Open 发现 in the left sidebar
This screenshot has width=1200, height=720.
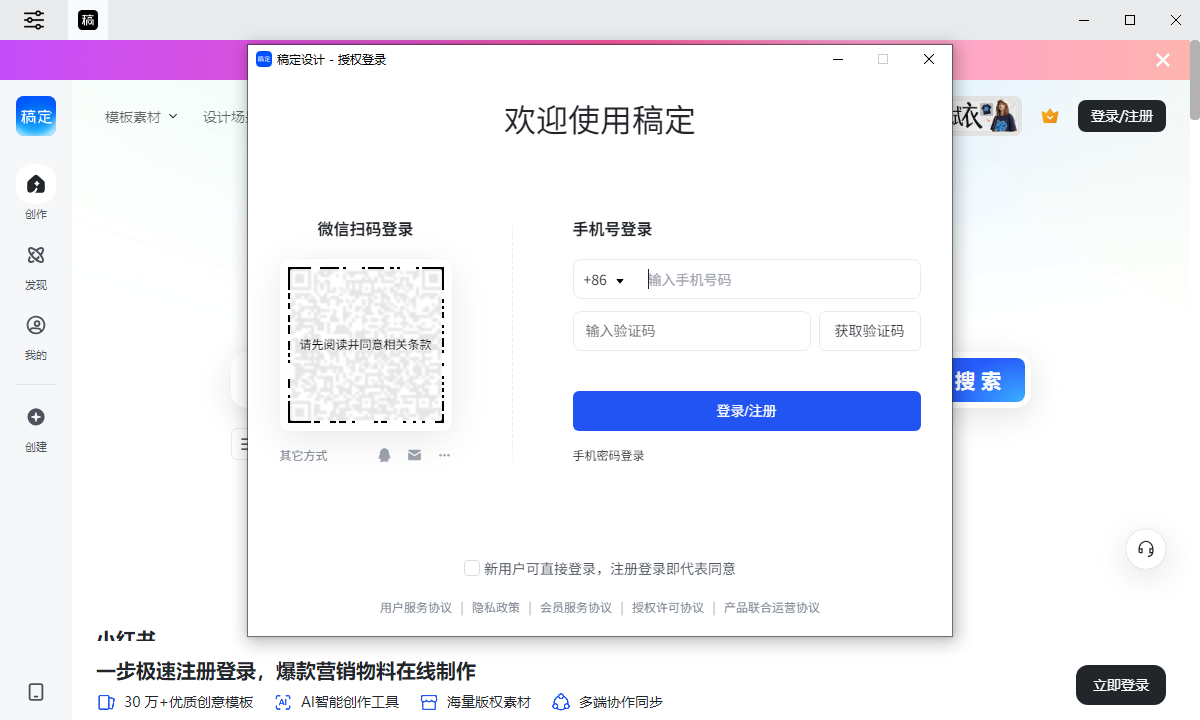(36, 268)
